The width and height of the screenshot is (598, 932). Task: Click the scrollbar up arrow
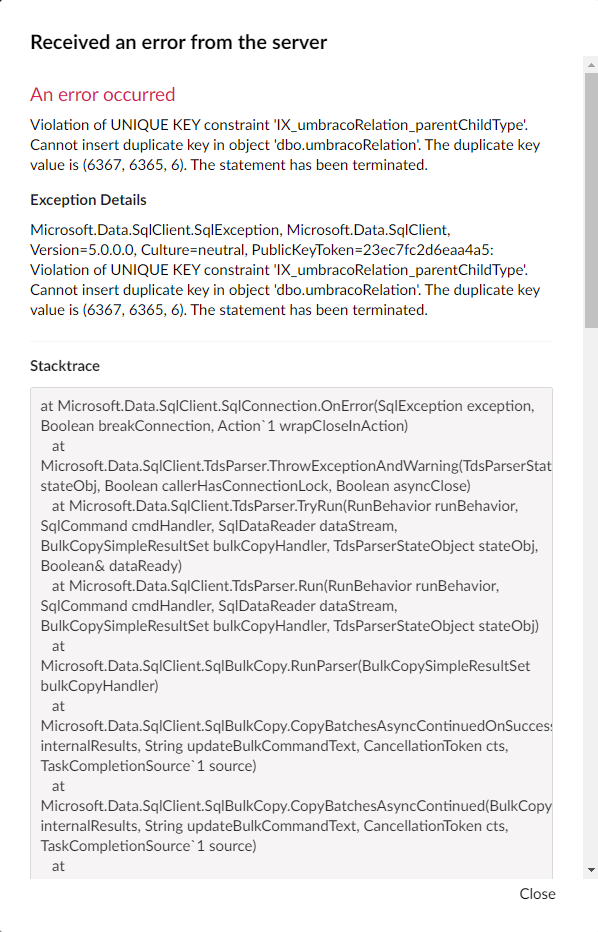coord(591,65)
